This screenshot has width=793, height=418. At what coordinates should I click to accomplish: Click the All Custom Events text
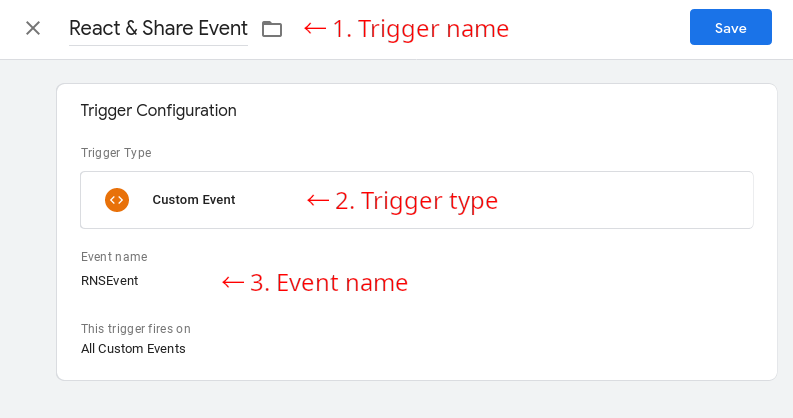click(x=133, y=349)
